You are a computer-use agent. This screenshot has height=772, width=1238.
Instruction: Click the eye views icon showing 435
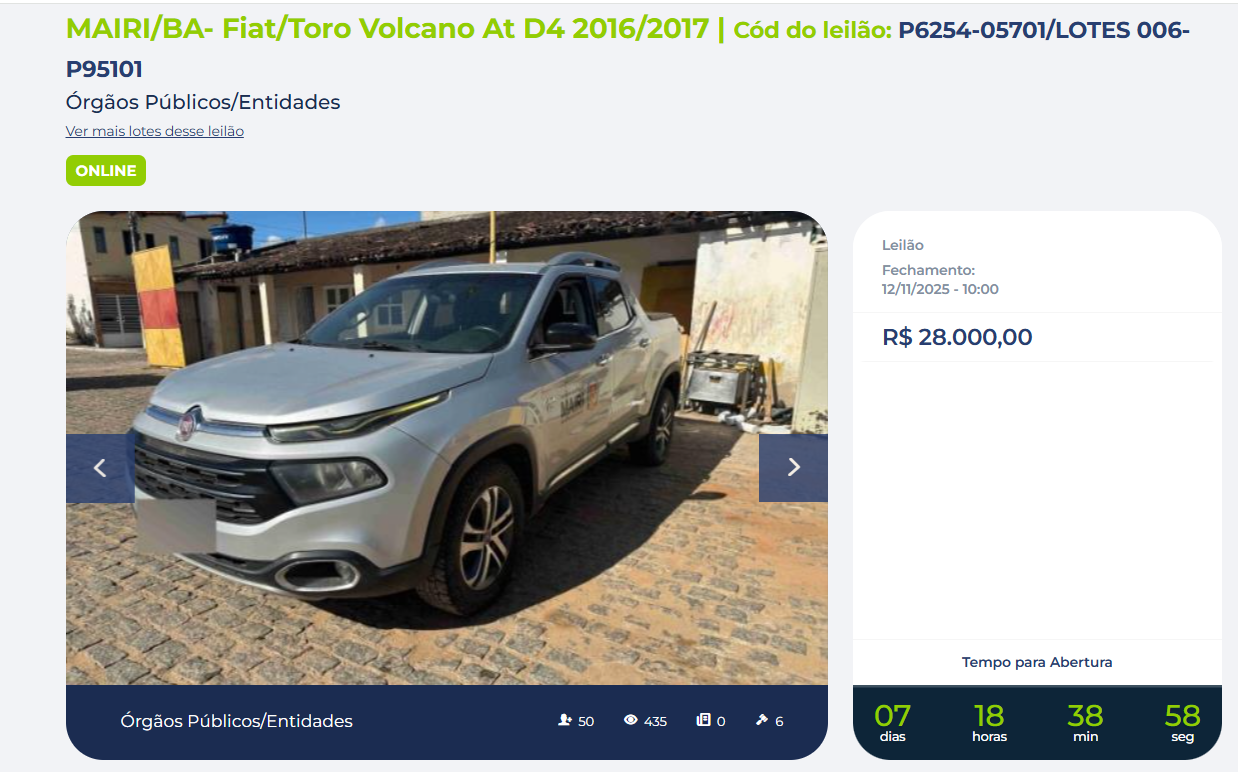tap(630, 720)
